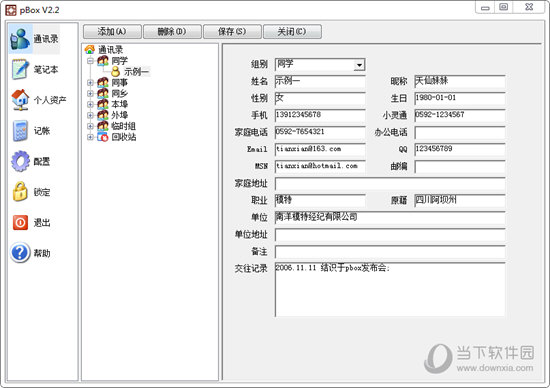Image resolution: width=550 pixels, height=388 pixels.
Task: Click the empty 备注 field
Action: 390,252
